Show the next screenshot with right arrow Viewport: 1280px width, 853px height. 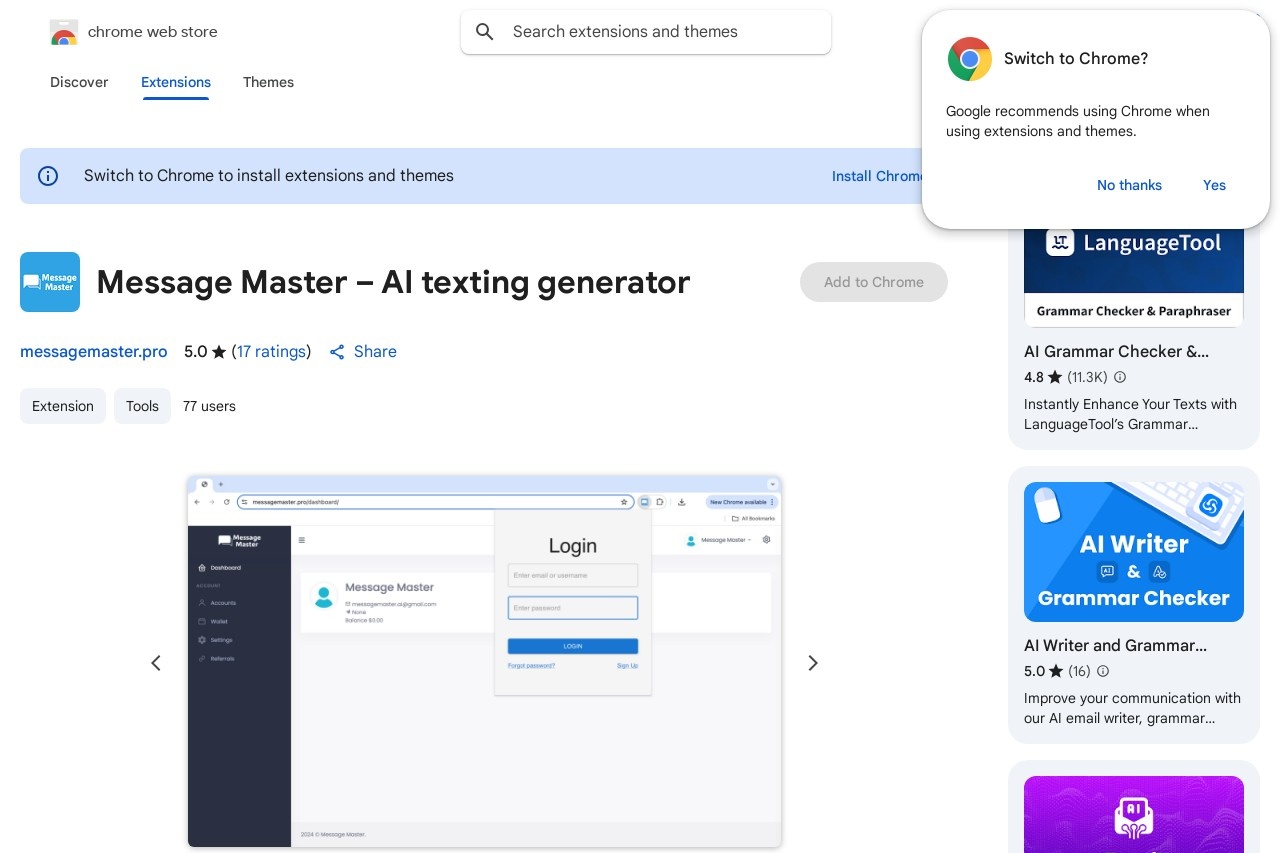[813, 663]
